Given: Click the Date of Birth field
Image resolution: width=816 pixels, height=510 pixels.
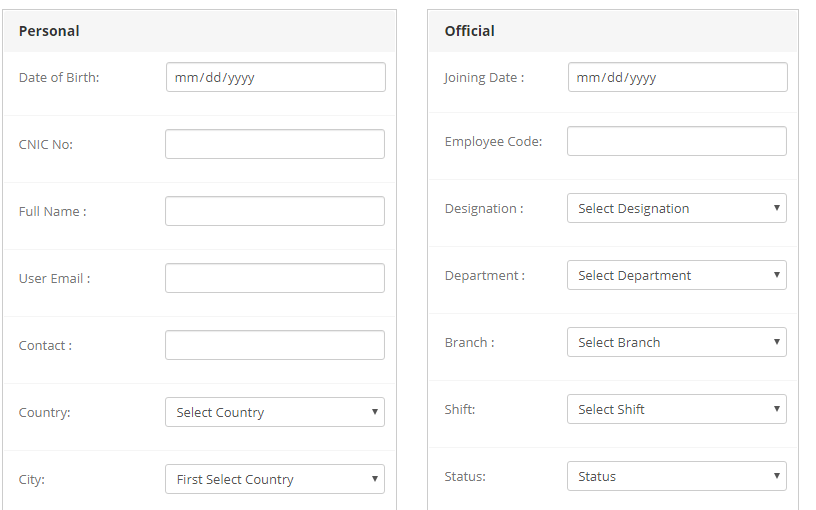Looking at the screenshot, I should click(276, 77).
